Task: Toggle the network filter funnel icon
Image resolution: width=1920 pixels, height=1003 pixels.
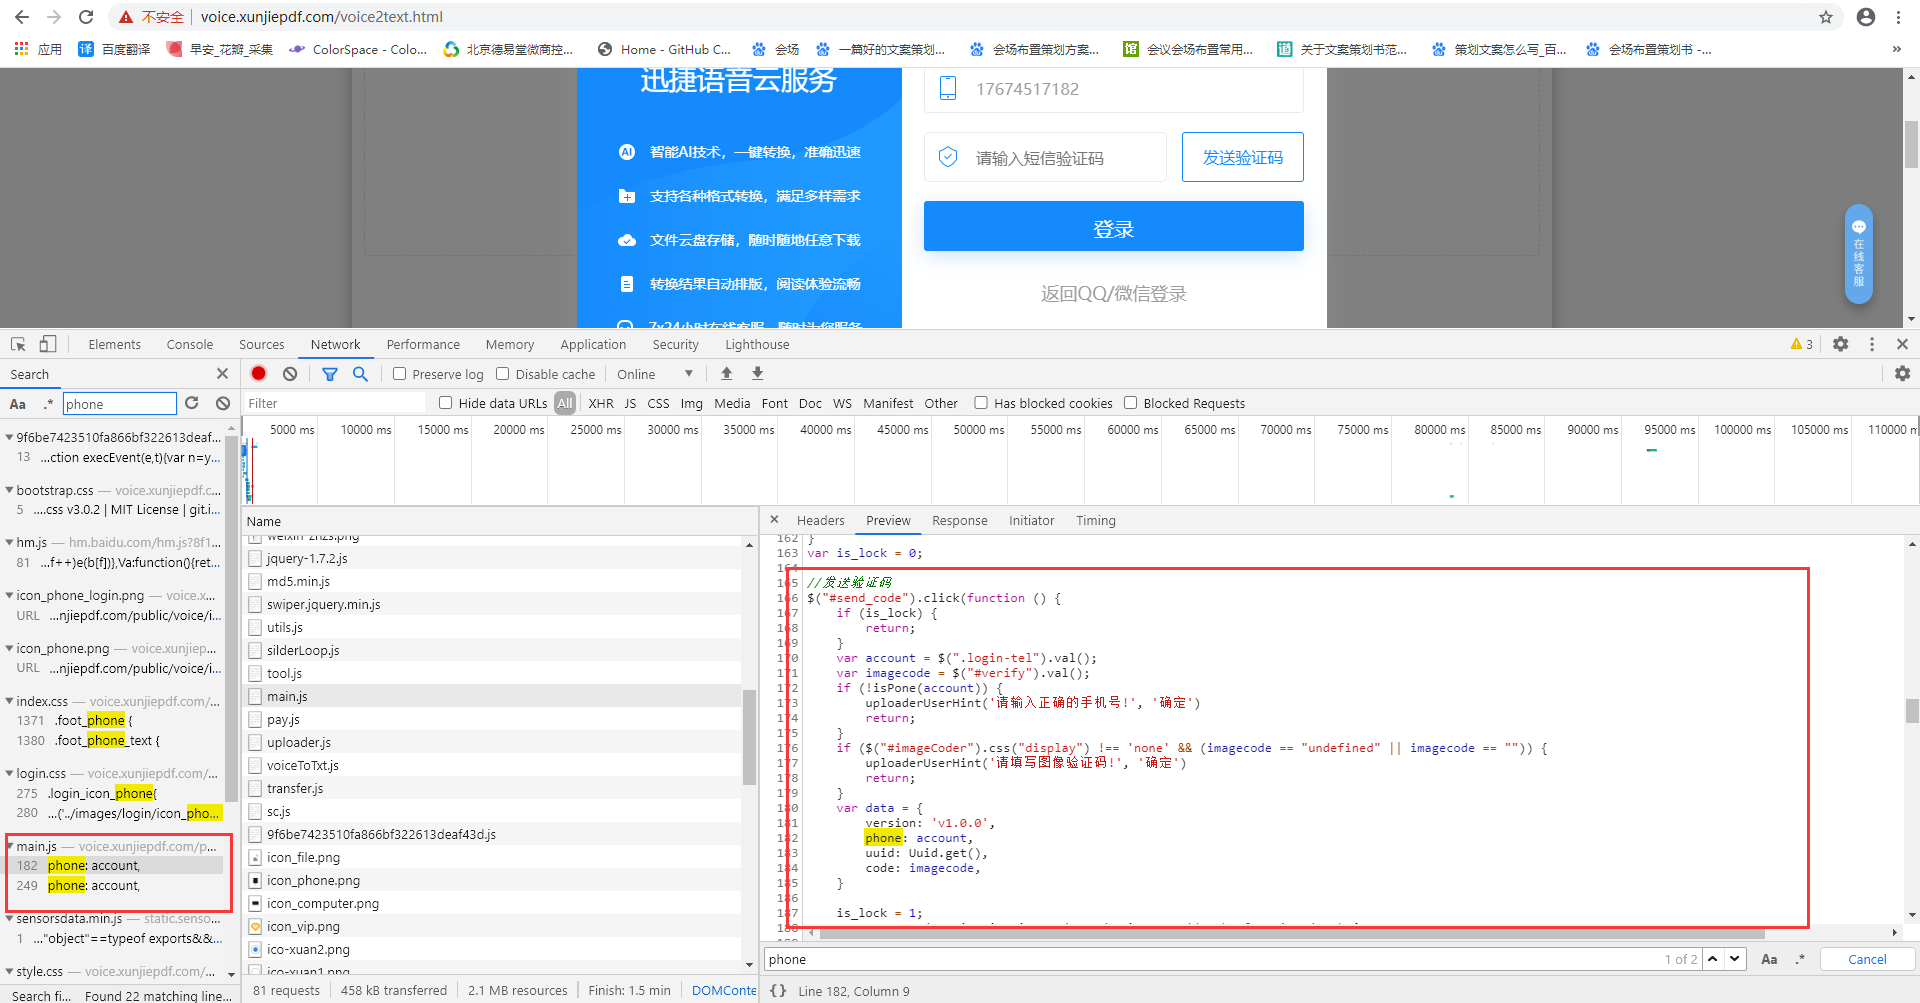Action: tap(329, 374)
